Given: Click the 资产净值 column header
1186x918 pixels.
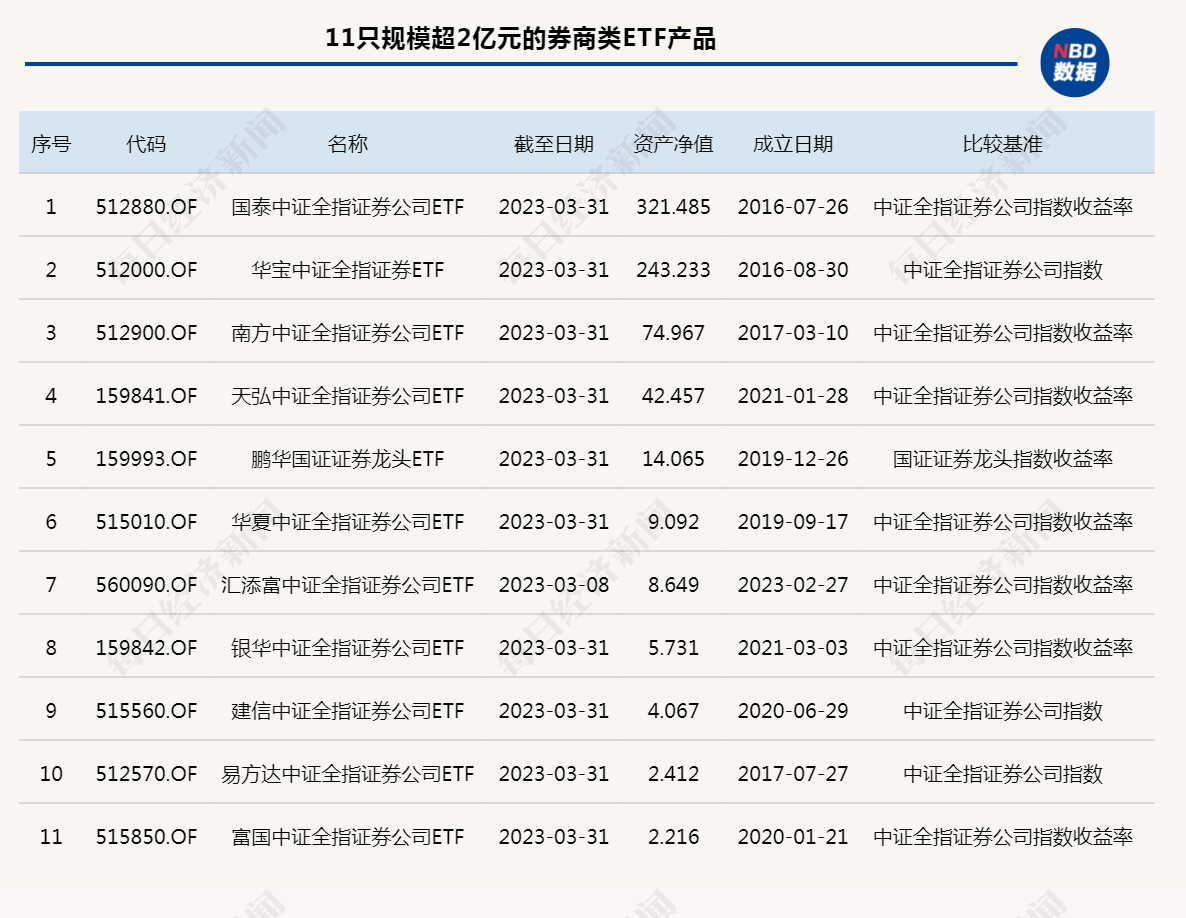Looking at the screenshot, I should (x=673, y=144).
